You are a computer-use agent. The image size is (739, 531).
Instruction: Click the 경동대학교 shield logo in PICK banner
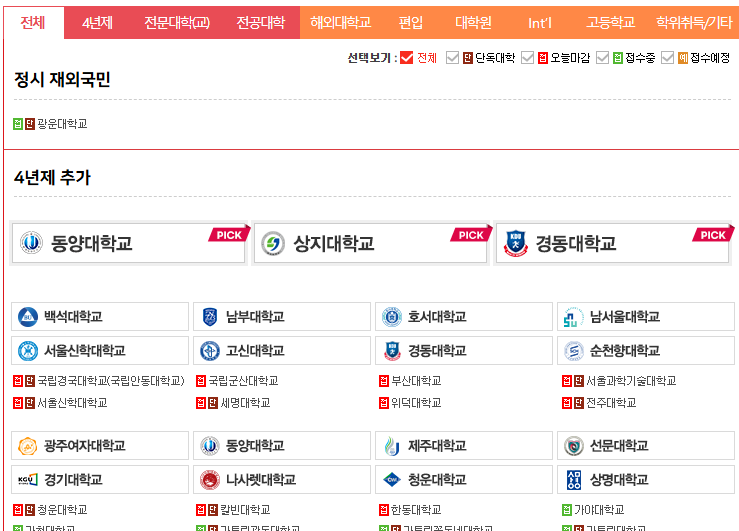click(515, 243)
